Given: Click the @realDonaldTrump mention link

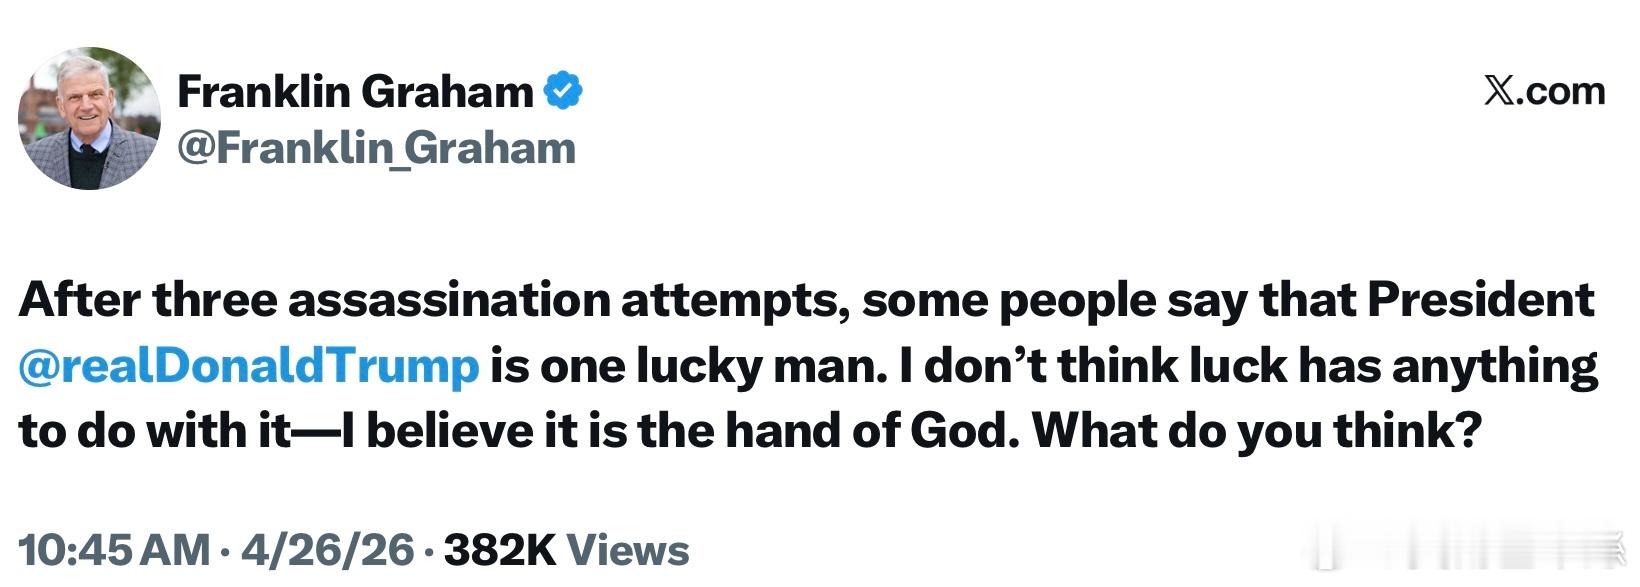Looking at the screenshot, I should [x=249, y=366].
